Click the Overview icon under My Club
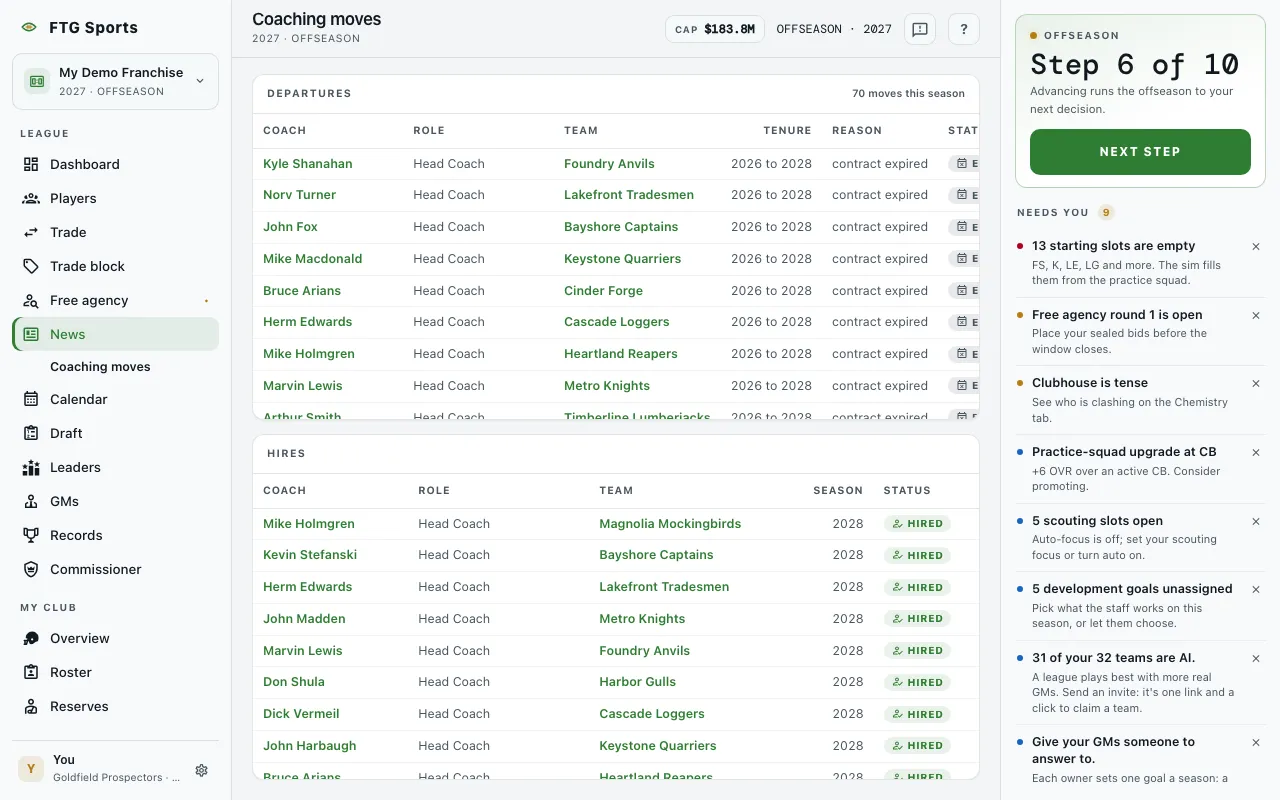Screen dimensions: 1280x800 click(x=31, y=638)
